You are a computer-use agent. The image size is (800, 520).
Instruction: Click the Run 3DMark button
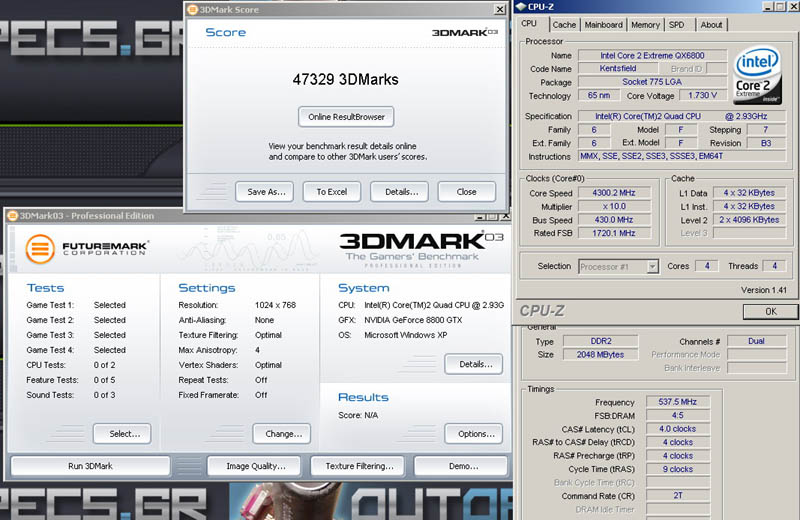pos(90,466)
